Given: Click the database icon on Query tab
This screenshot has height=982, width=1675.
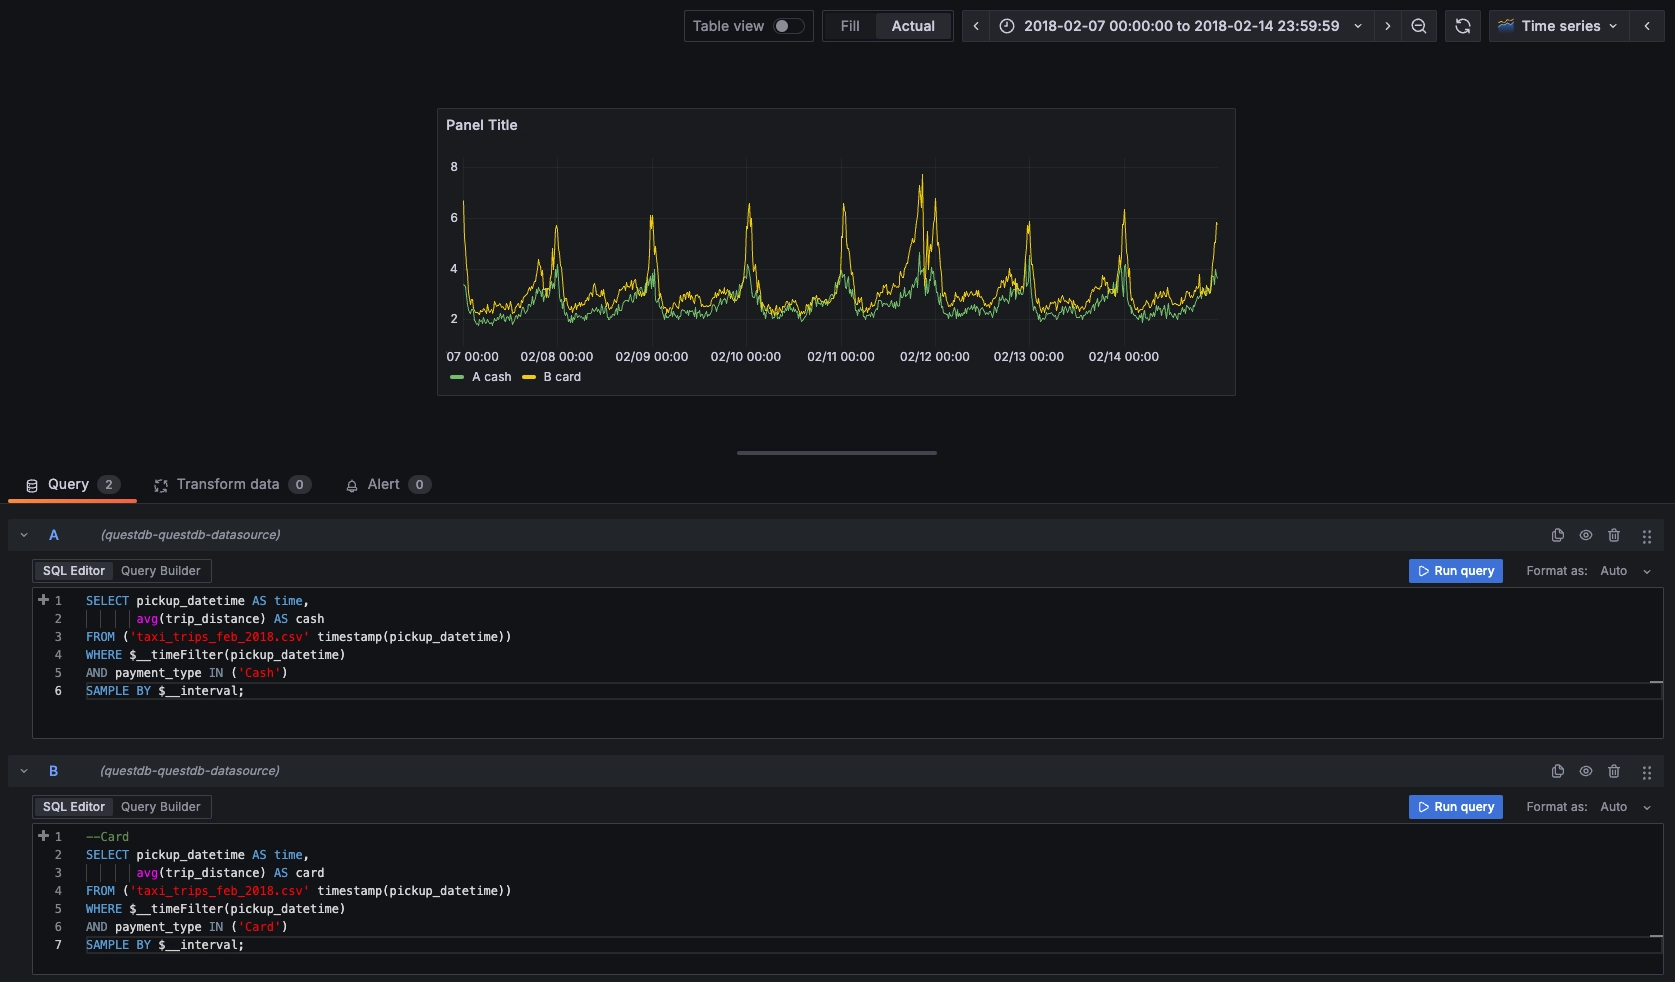Looking at the screenshot, I should click(x=32, y=485).
